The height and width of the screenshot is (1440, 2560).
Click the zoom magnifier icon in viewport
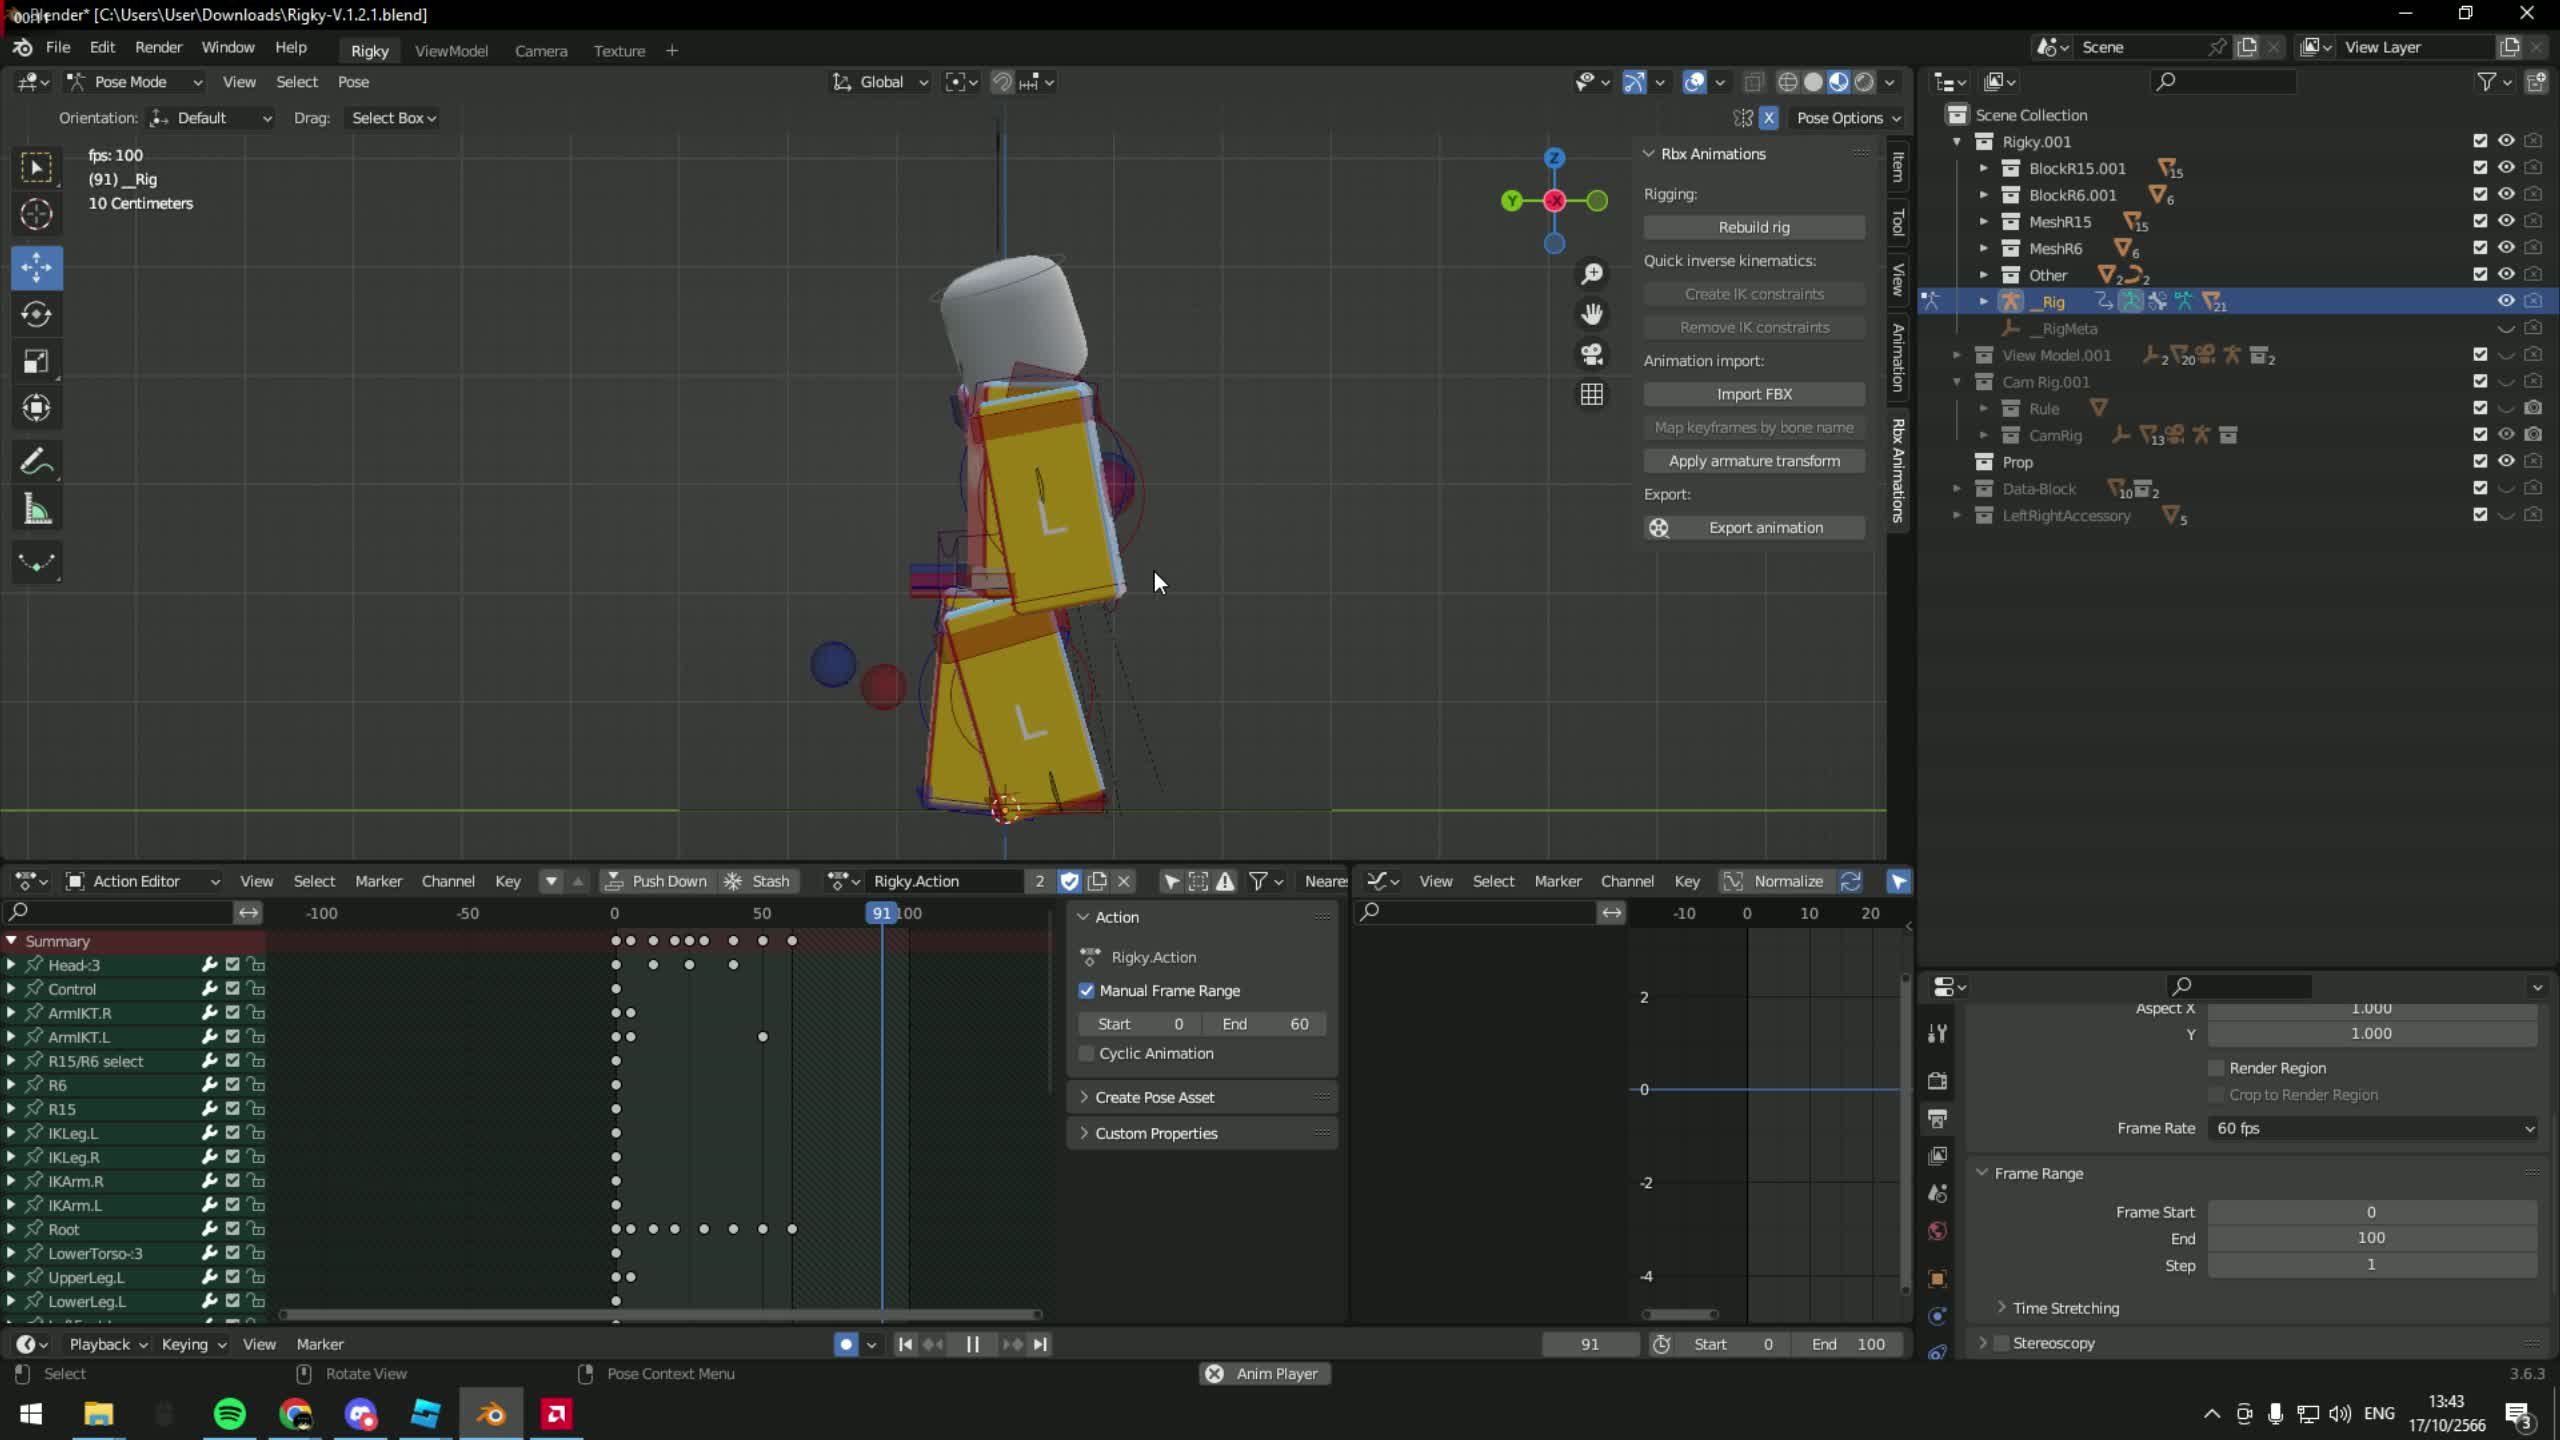(x=1592, y=273)
